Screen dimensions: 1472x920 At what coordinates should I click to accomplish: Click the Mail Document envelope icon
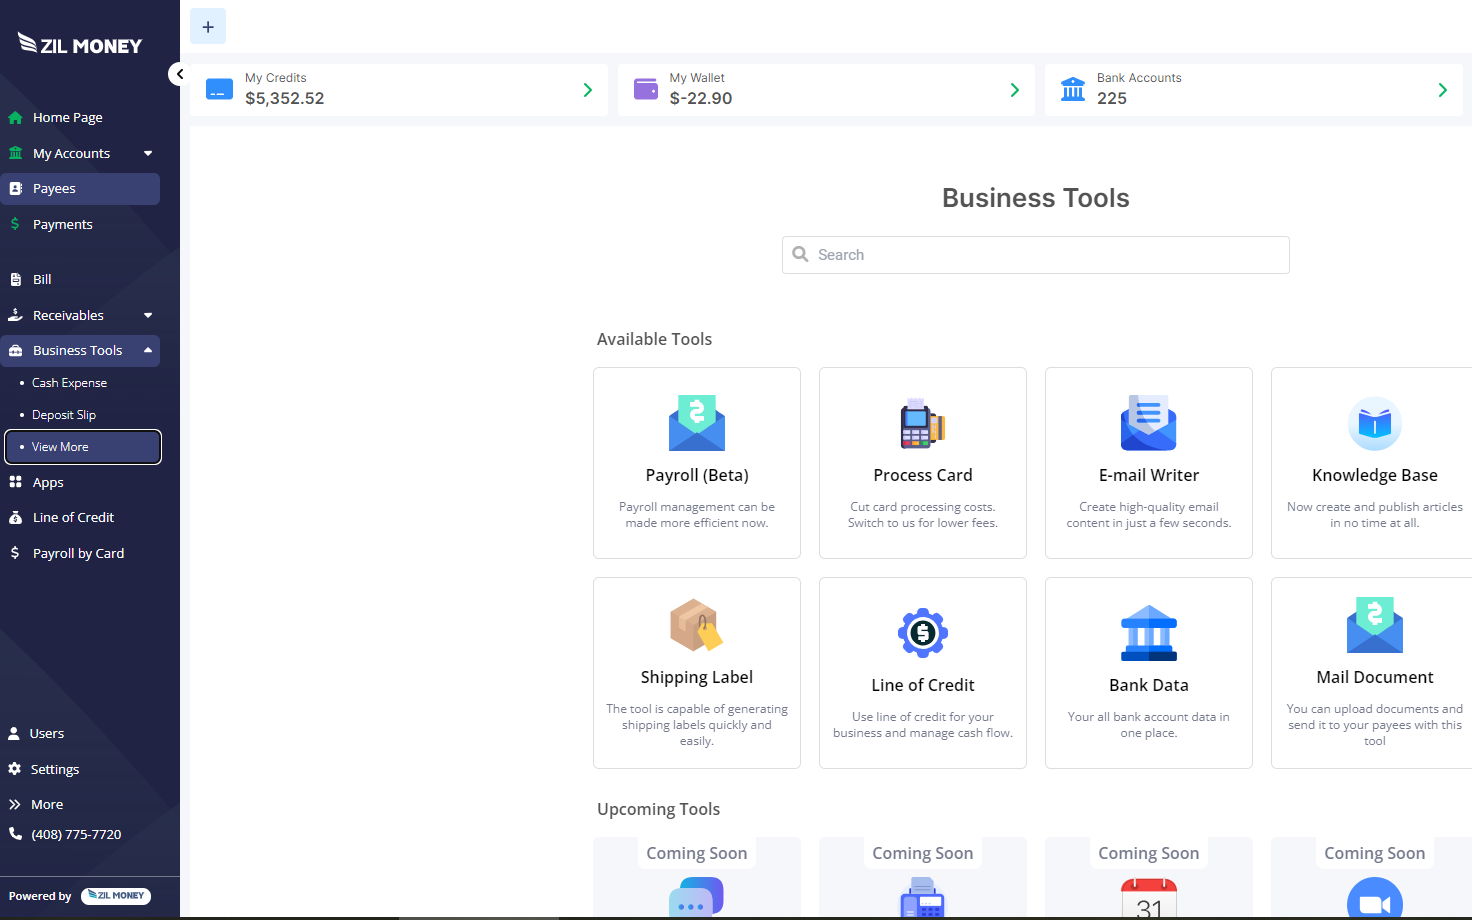tap(1374, 626)
